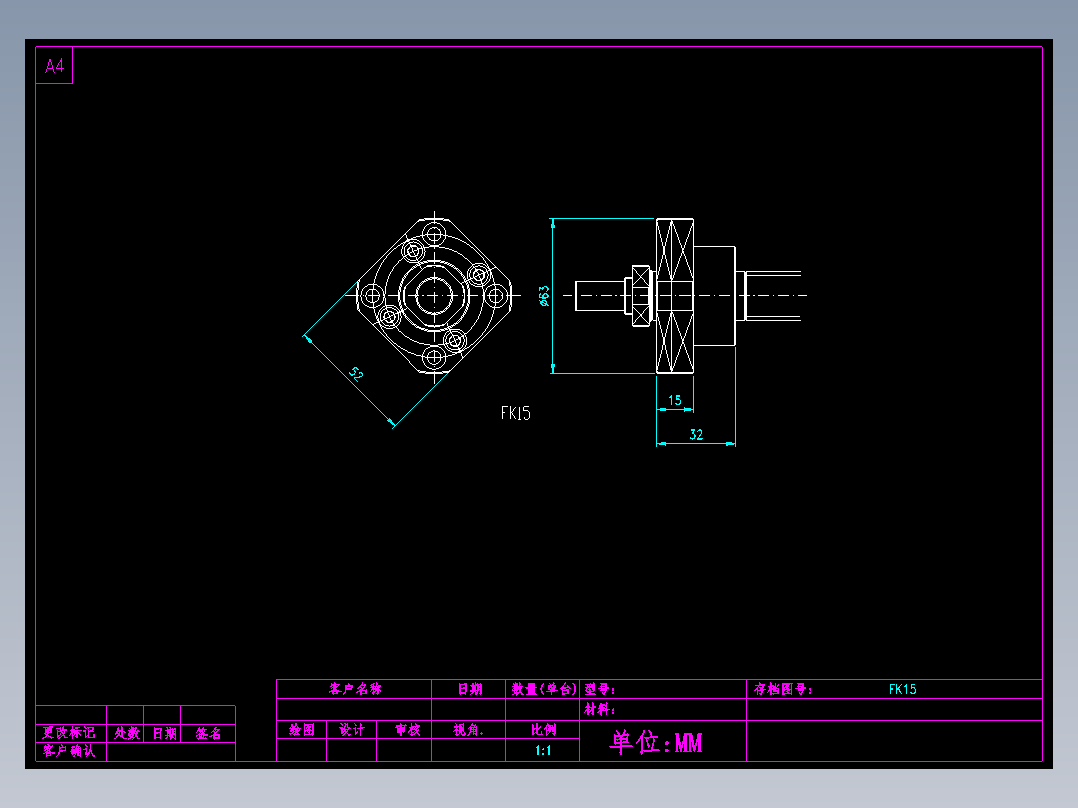The image size is (1078, 808).
Task: Select the 比例 label cell
Action: click(x=543, y=730)
